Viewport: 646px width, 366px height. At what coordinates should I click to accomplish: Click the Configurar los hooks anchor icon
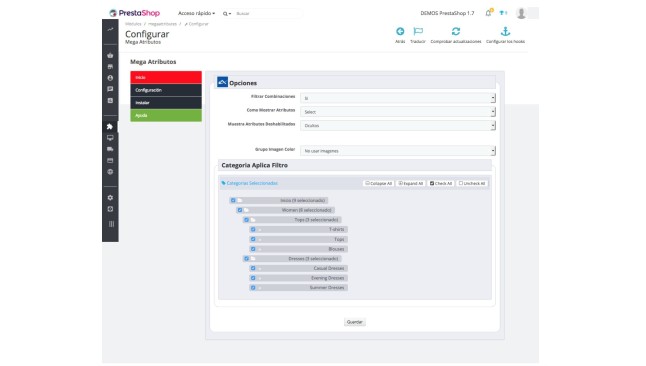pyautogui.click(x=506, y=31)
